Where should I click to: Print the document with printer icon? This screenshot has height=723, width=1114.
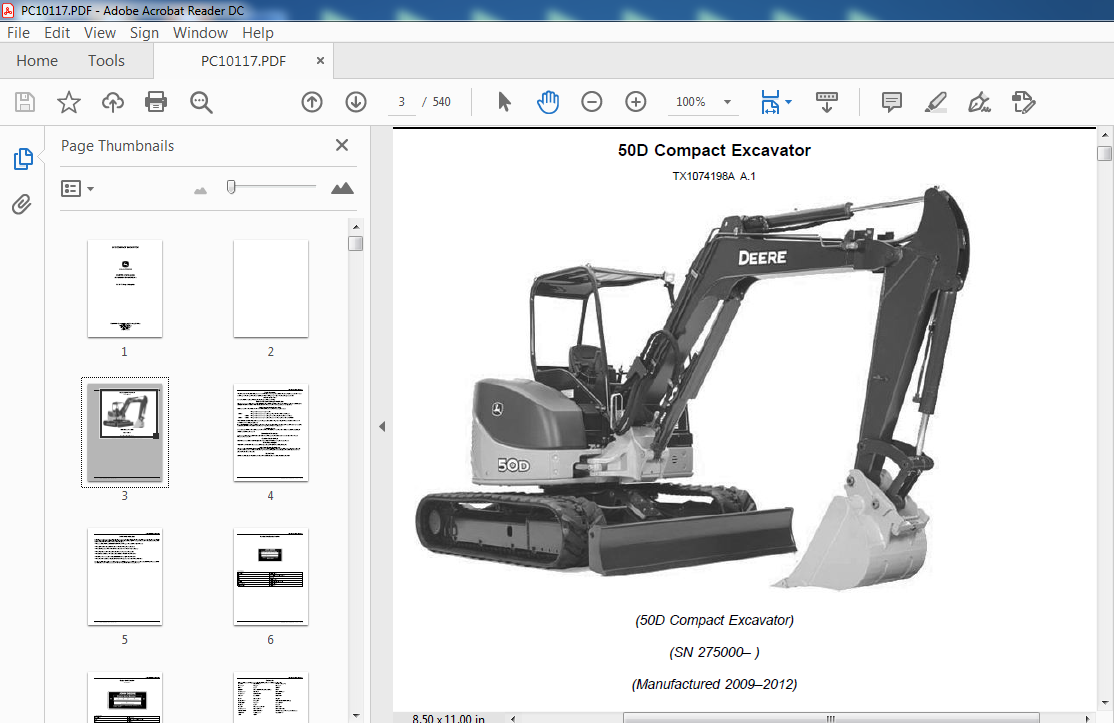tap(156, 102)
